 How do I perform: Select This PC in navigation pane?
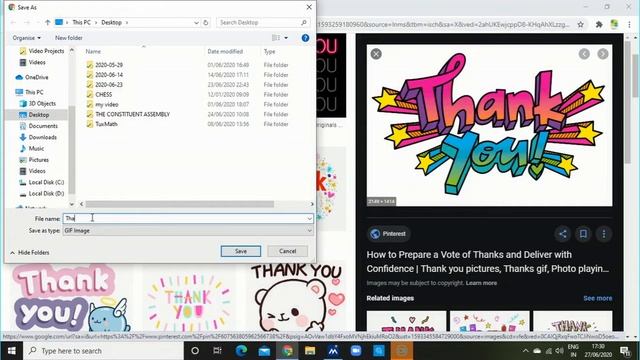[x=29, y=92]
